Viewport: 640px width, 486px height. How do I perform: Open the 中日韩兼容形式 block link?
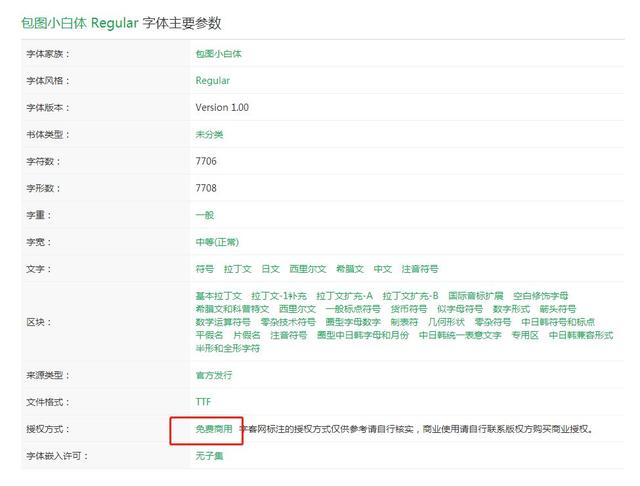pyautogui.click(x=581, y=335)
